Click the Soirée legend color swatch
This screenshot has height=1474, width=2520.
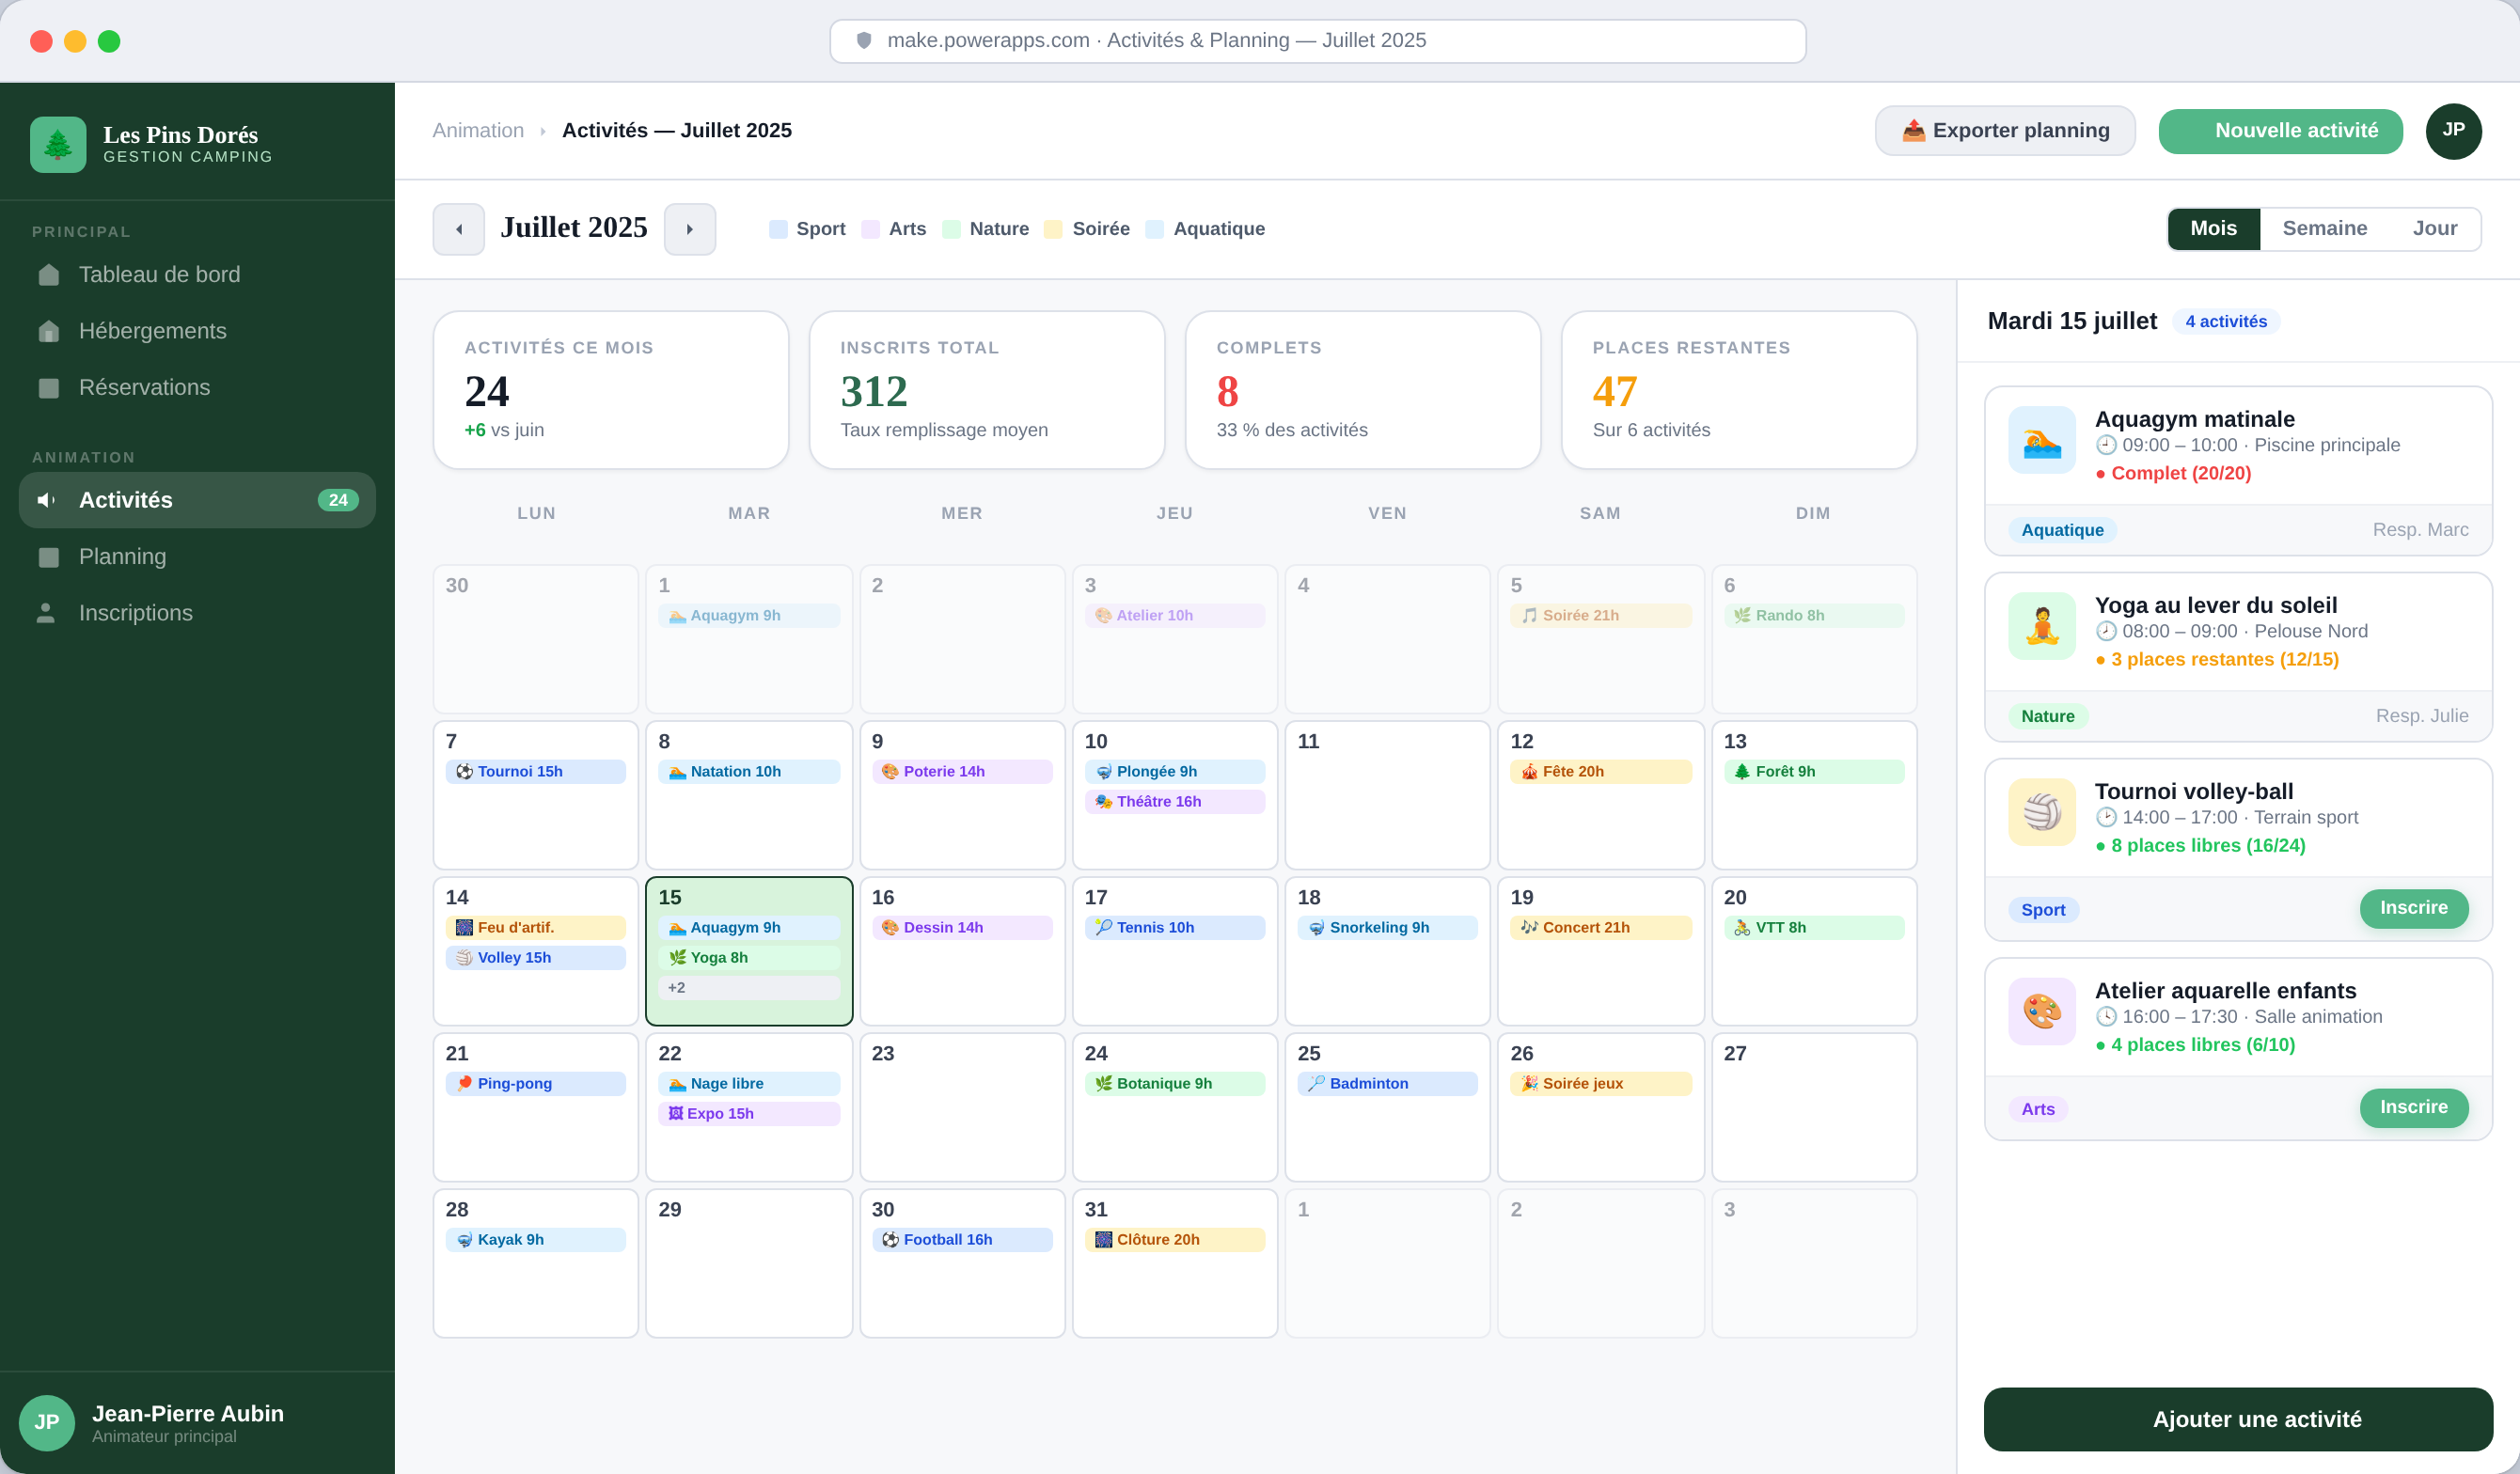coord(1053,229)
